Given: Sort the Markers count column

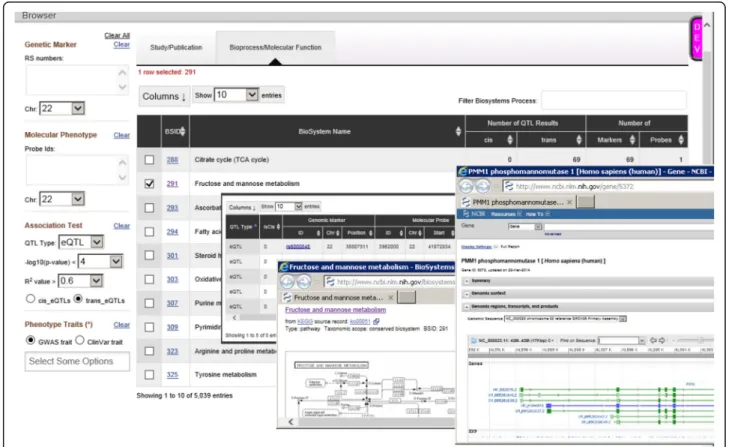Looking at the screenshot, I should [632, 140].
